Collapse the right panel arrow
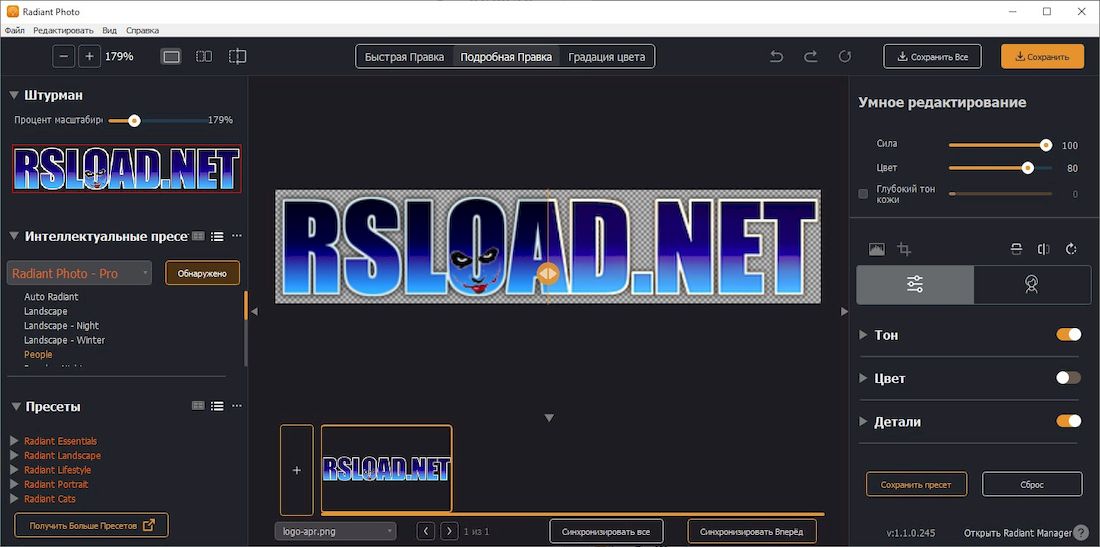 845,311
